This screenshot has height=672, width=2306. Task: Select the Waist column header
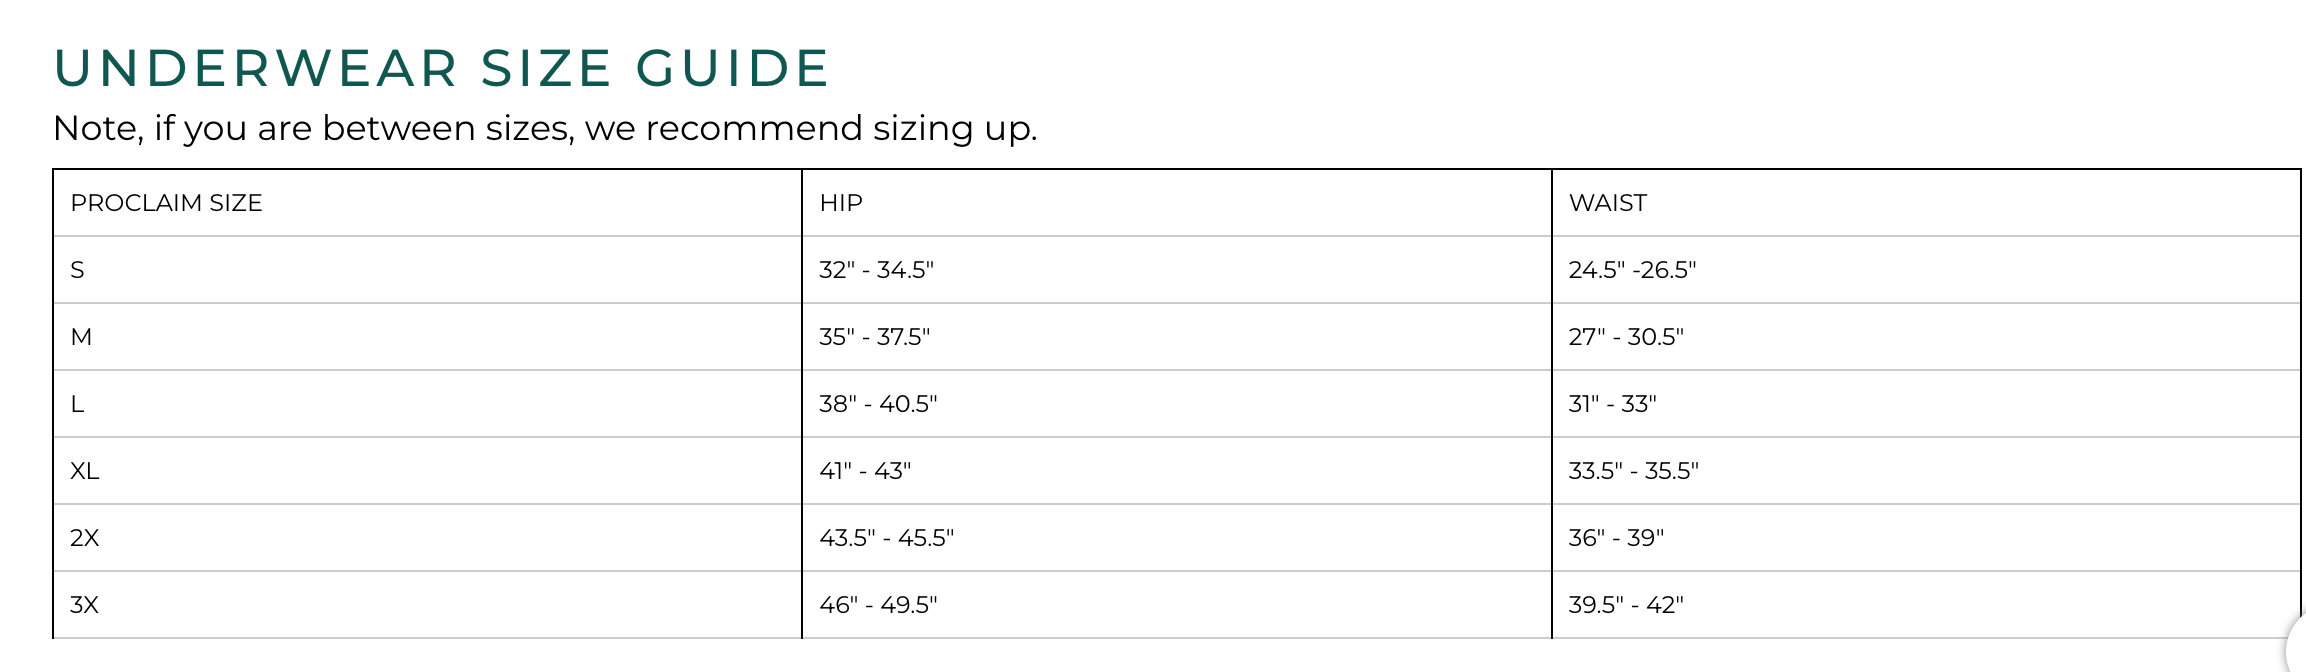(1607, 203)
